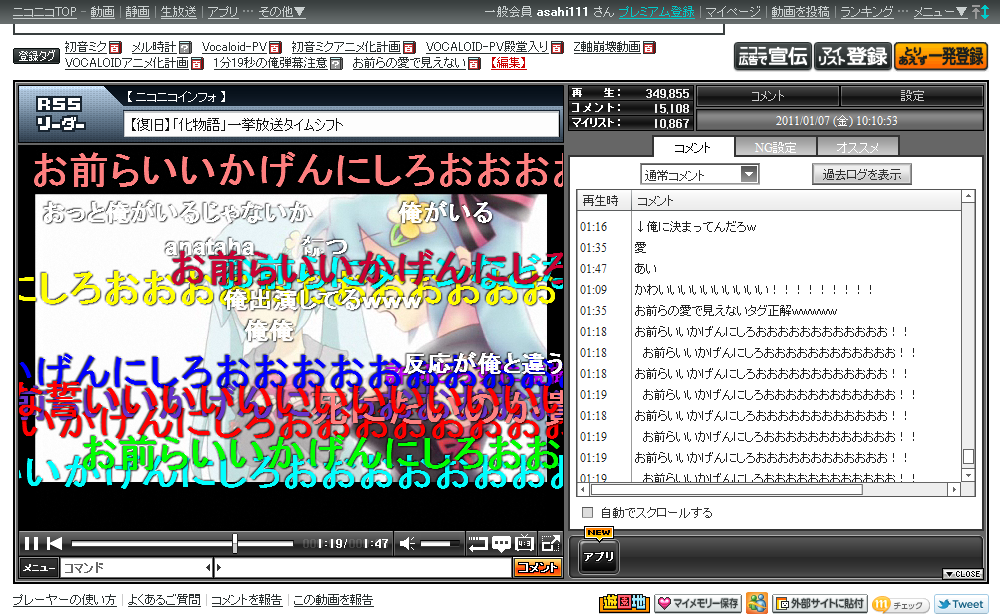The height and width of the screenshot is (615, 1000).
Task: Click comment list scroll-up arrow
Action: pyautogui.click(x=968, y=196)
